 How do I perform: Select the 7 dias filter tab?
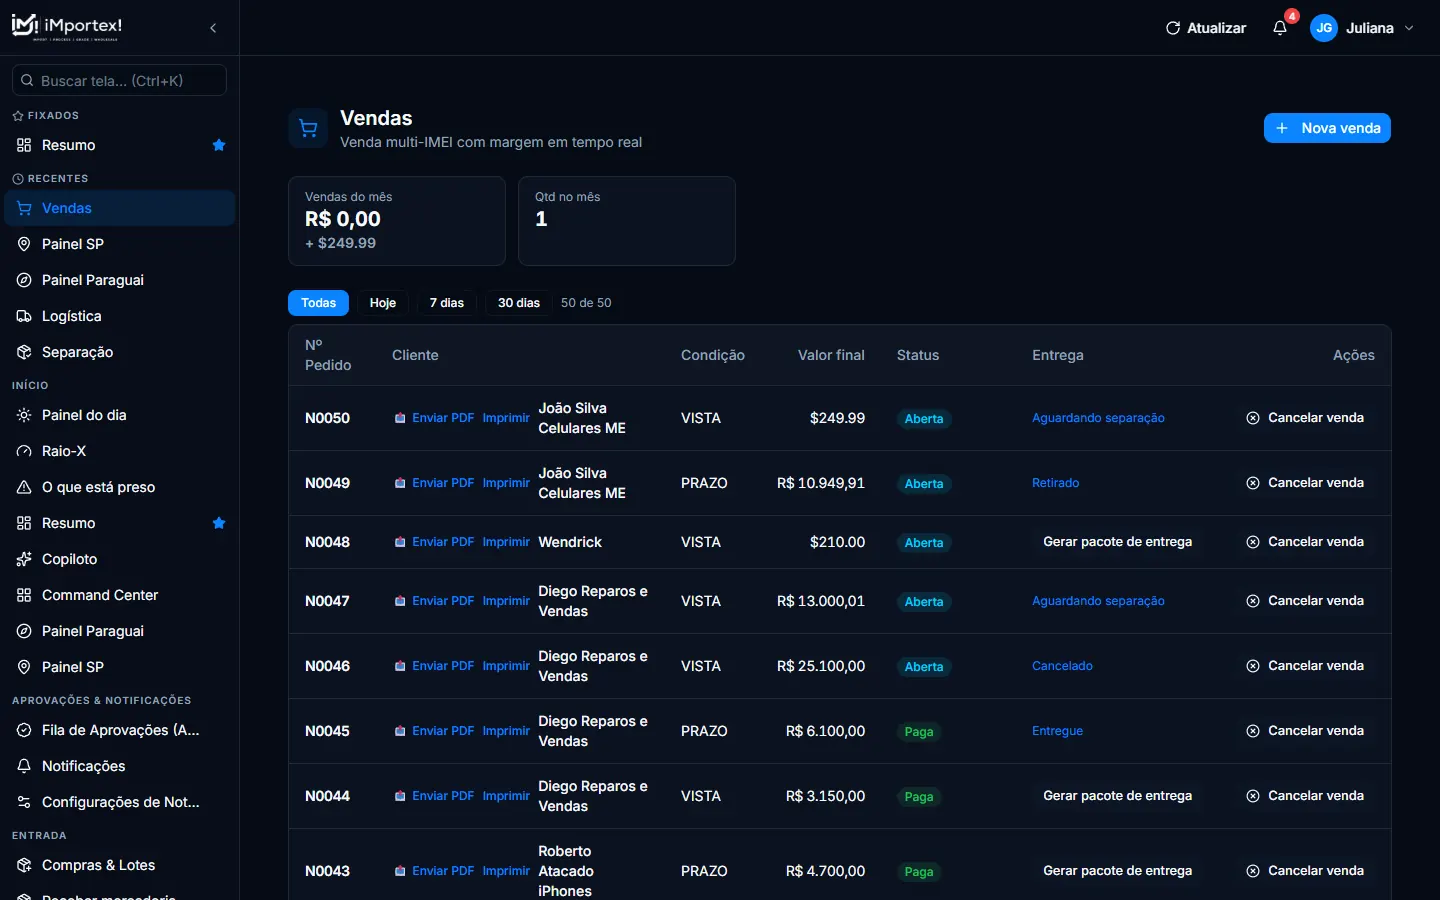447,303
